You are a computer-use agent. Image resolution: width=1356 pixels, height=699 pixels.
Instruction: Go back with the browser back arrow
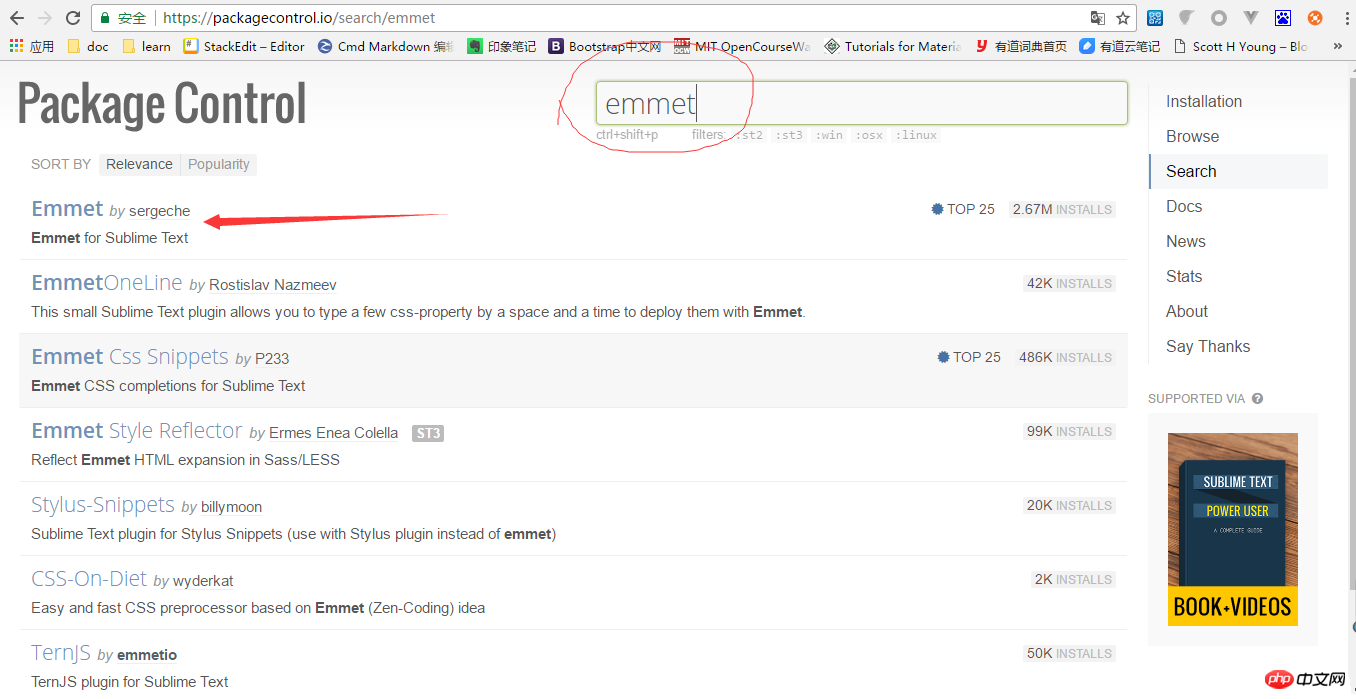pyautogui.click(x=17, y=18)
